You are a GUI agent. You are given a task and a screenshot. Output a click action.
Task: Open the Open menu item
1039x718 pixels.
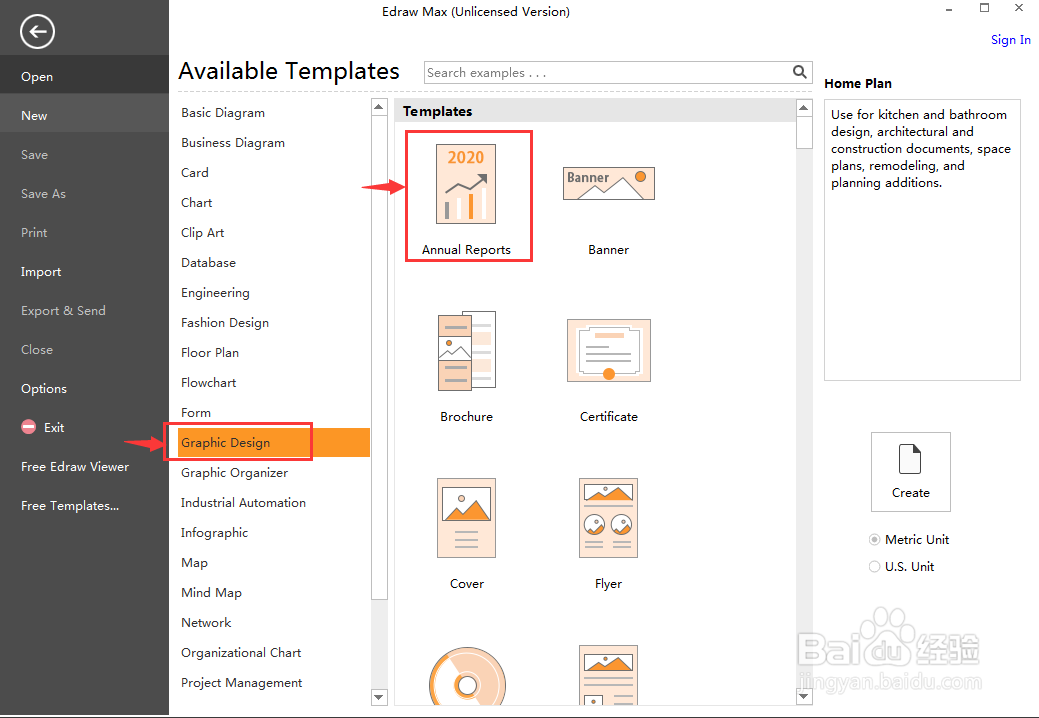coord(84,76)
